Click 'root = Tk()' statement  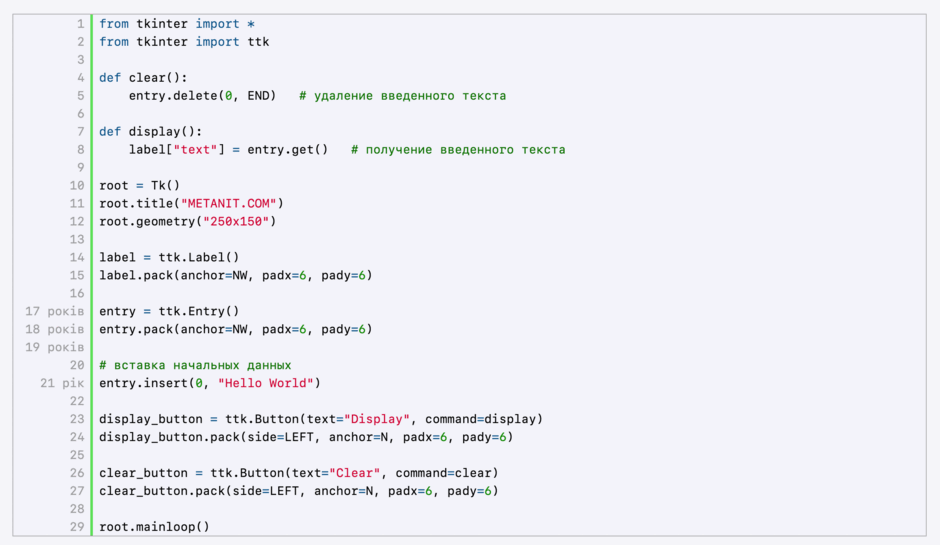click(x=140, y=185)
